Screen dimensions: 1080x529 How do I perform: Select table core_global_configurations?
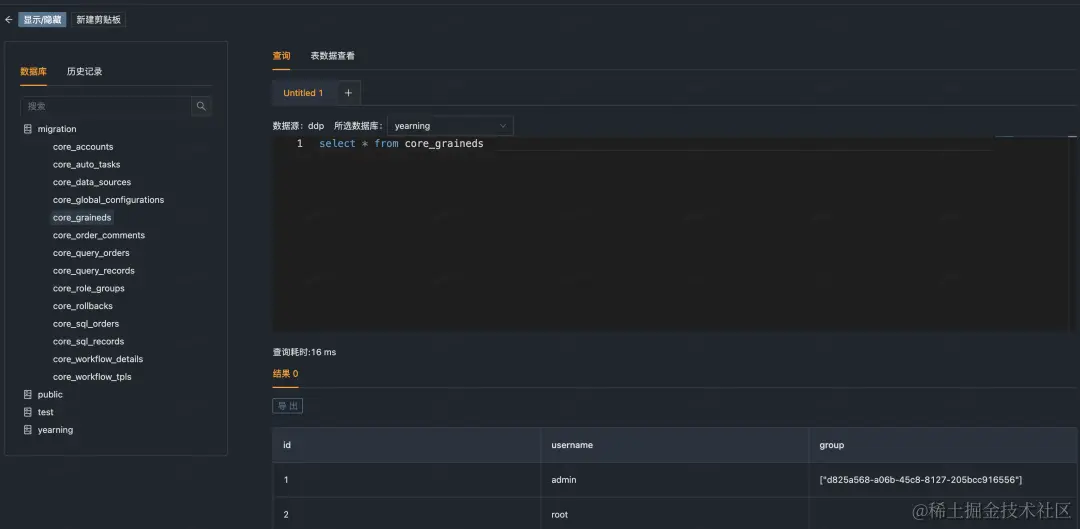tap(109, 200)
